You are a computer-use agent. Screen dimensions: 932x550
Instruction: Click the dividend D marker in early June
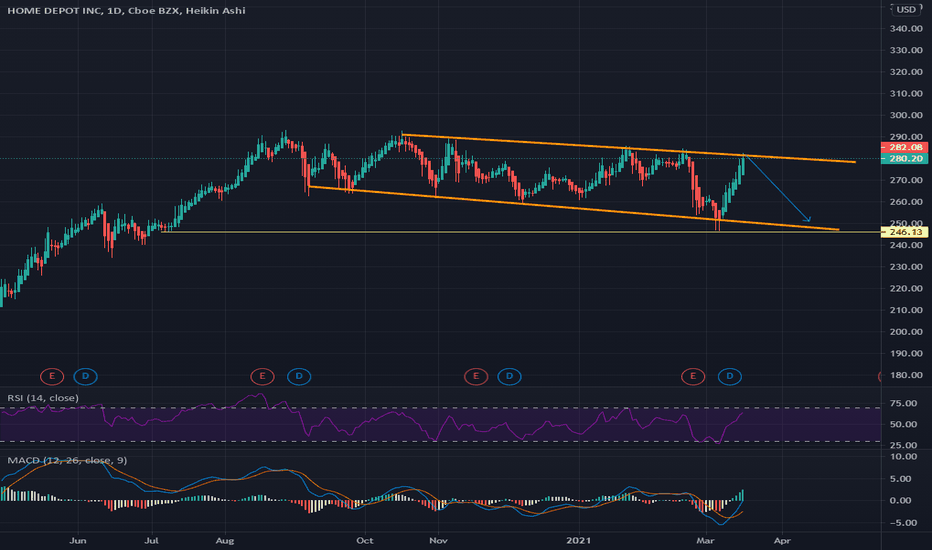click(x=86, y=376)
